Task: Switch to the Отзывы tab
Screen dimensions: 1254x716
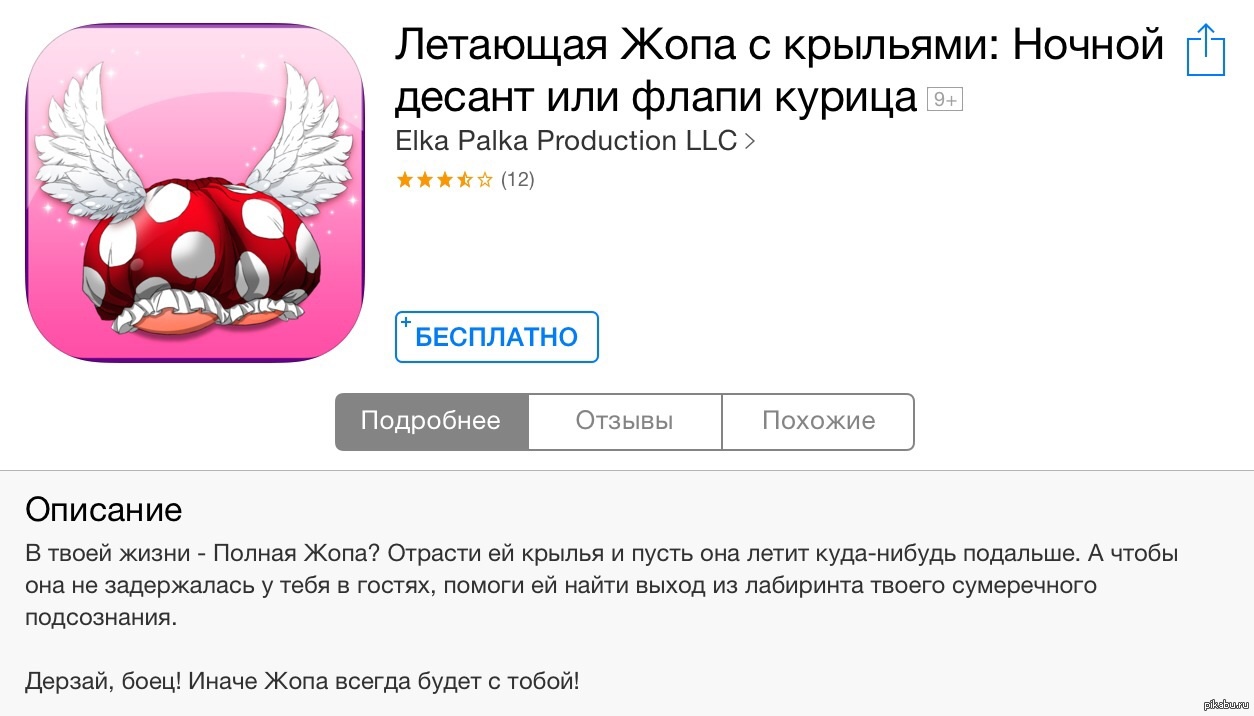Action: (625, 421)
